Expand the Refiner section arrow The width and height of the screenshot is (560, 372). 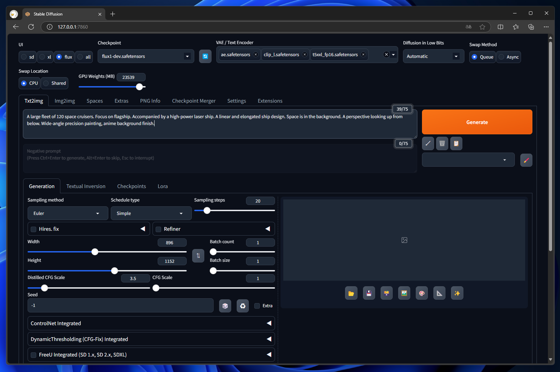268,229
